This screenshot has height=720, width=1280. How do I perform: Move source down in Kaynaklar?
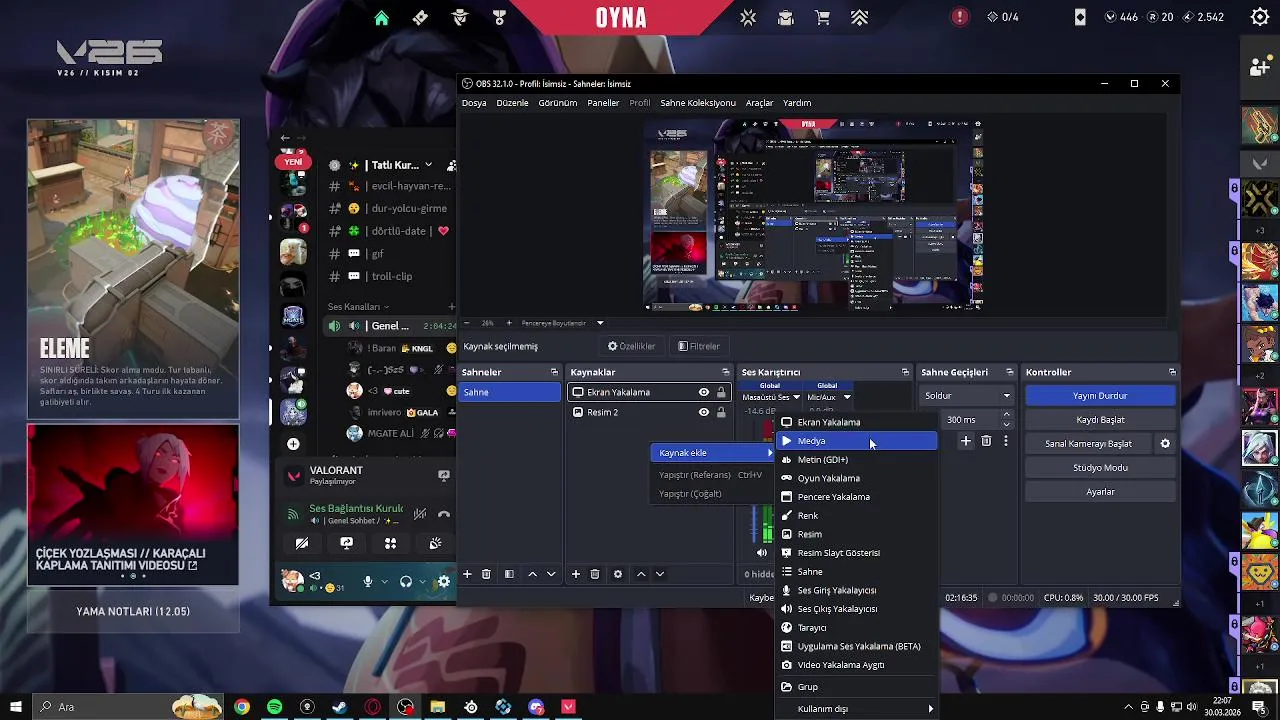(x=660, y=574)
